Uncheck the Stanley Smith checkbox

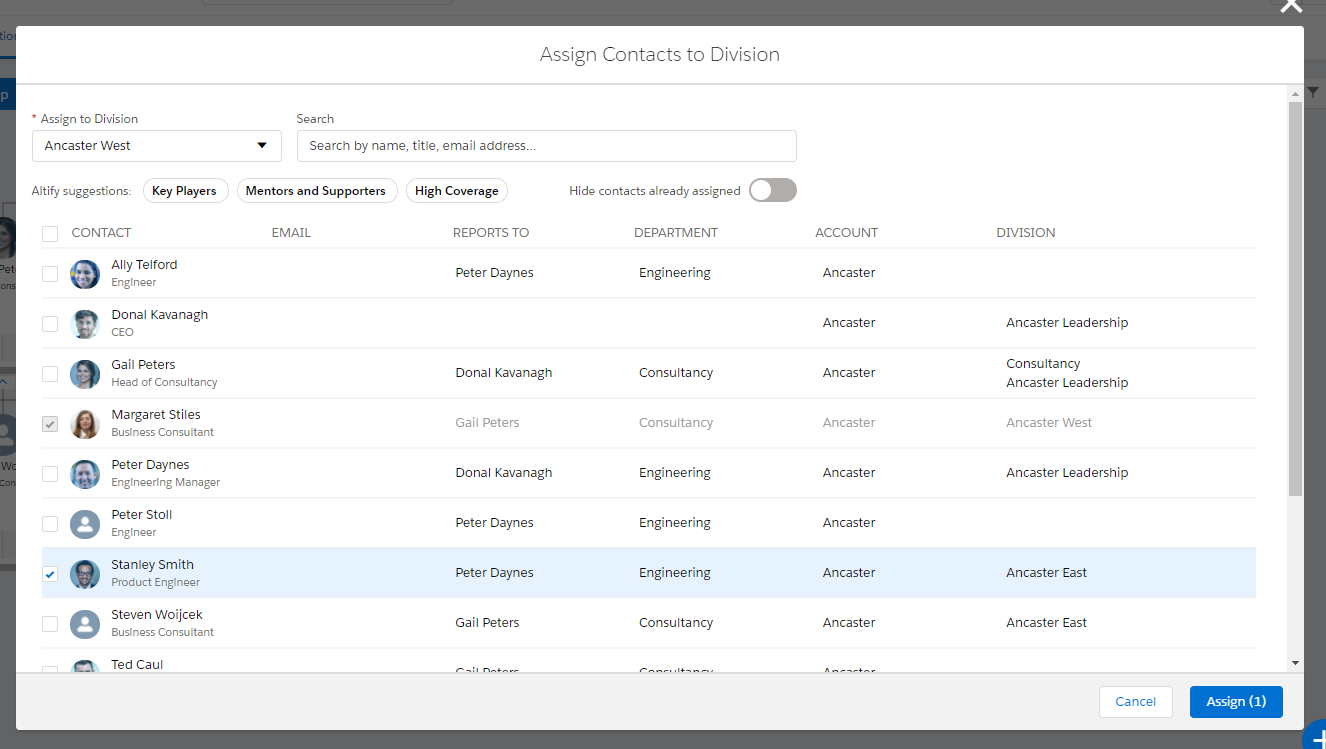(x=50, y=574)
